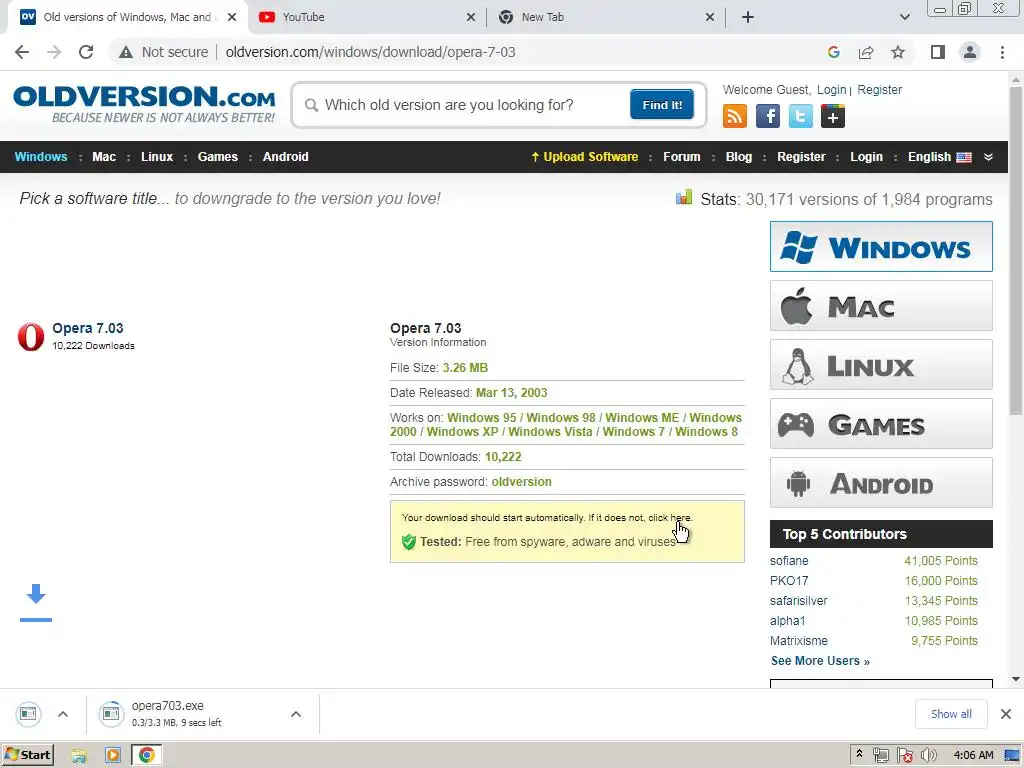Switch to the YouTube tab
Image resolution: width=1024 pixels, height=768 pixels.
point(368,17)
